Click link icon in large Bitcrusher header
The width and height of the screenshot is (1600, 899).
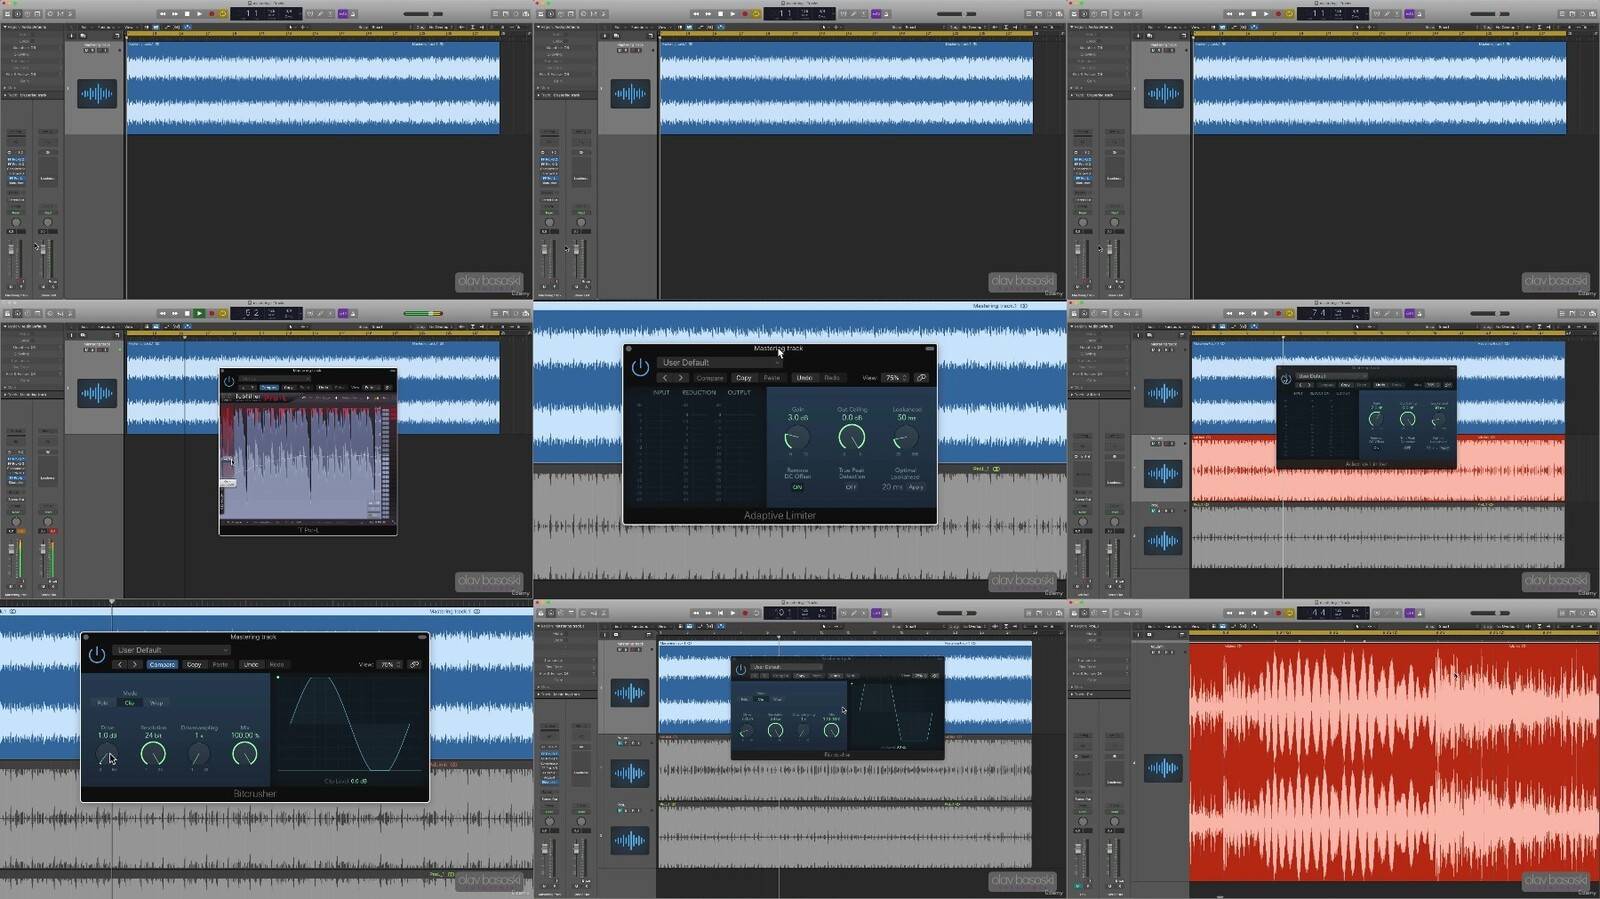pyautogui.click(x=414, y=664)
